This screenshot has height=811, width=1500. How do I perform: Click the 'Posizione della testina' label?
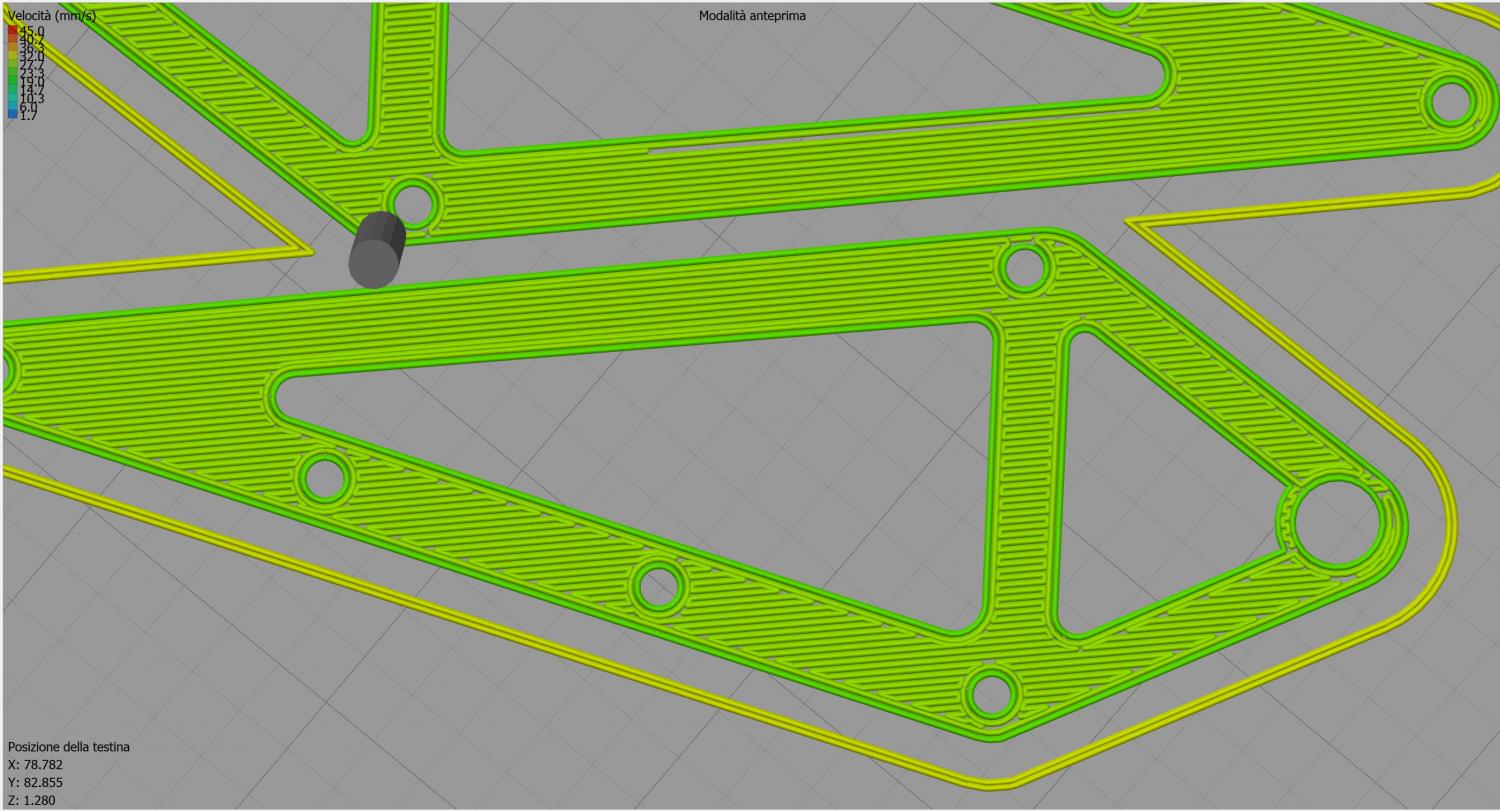pyautogui.click(x=69, y=747)
